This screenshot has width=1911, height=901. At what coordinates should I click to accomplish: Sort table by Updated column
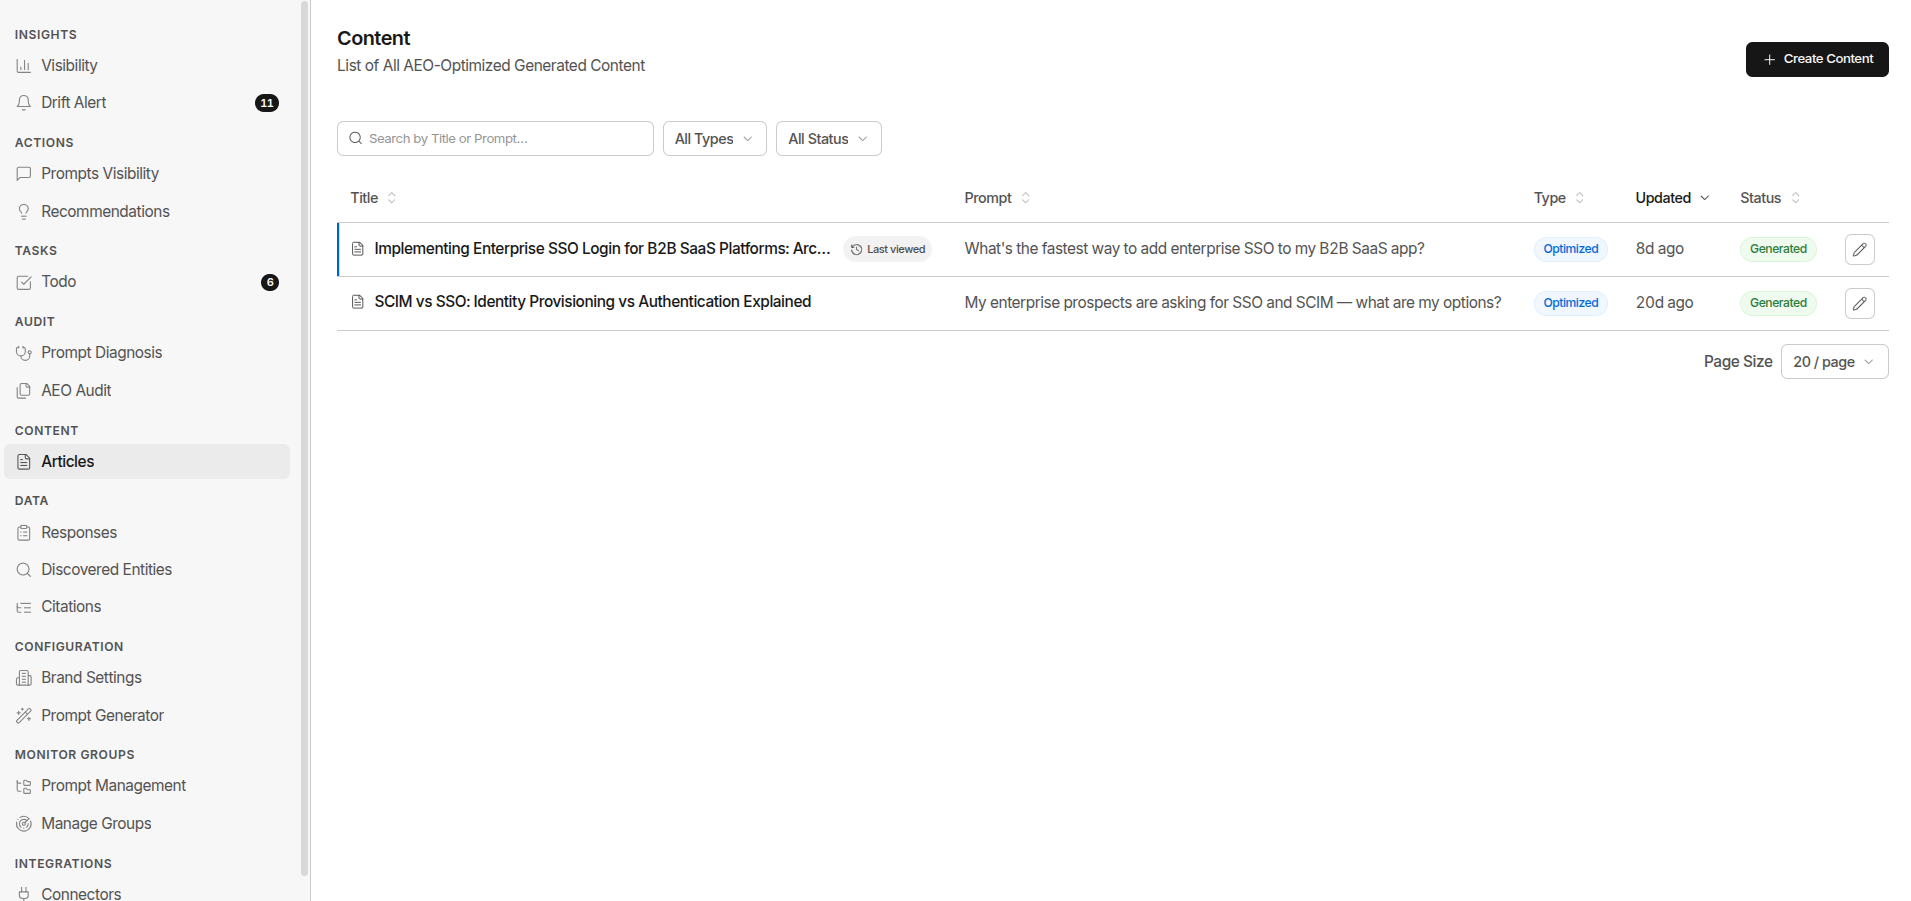(x=1672, y=198)
